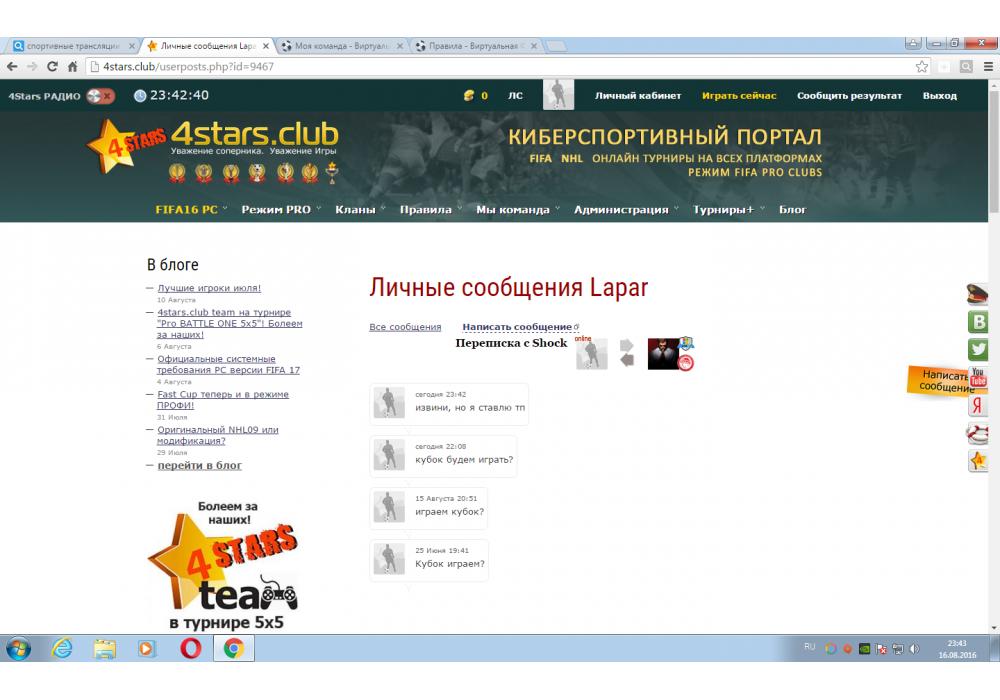Open the VK social page icon
The image size is (1000, 700).
click(978, 322)
